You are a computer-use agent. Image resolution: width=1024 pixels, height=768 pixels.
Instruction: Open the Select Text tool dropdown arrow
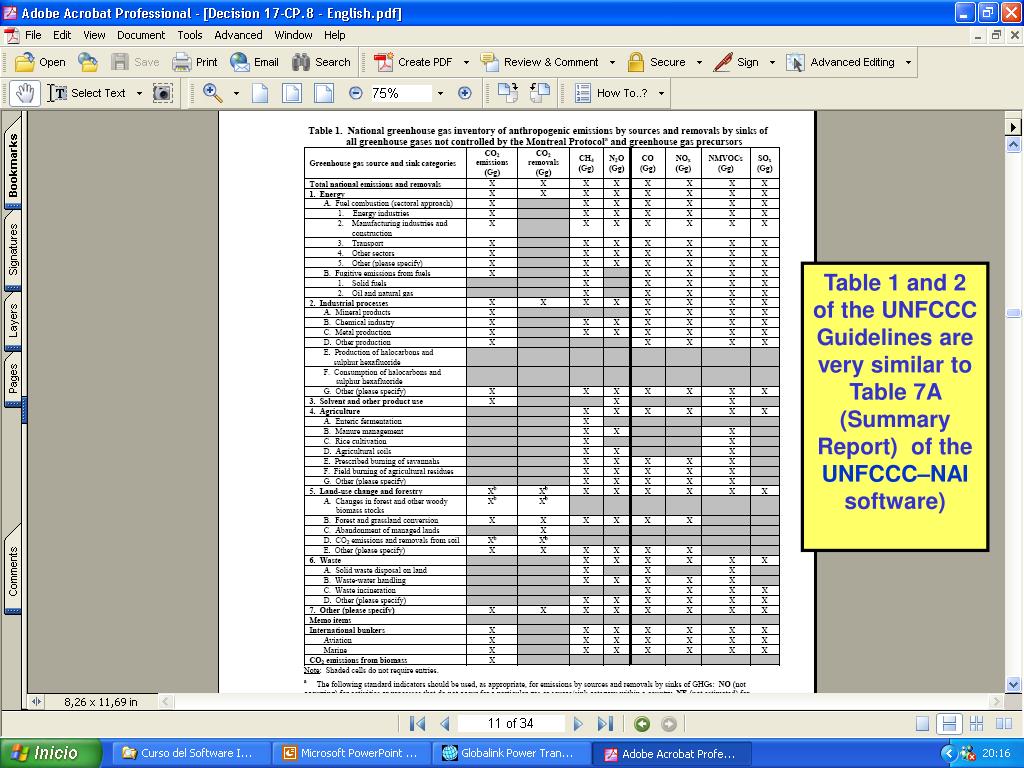tap(139, 94)
